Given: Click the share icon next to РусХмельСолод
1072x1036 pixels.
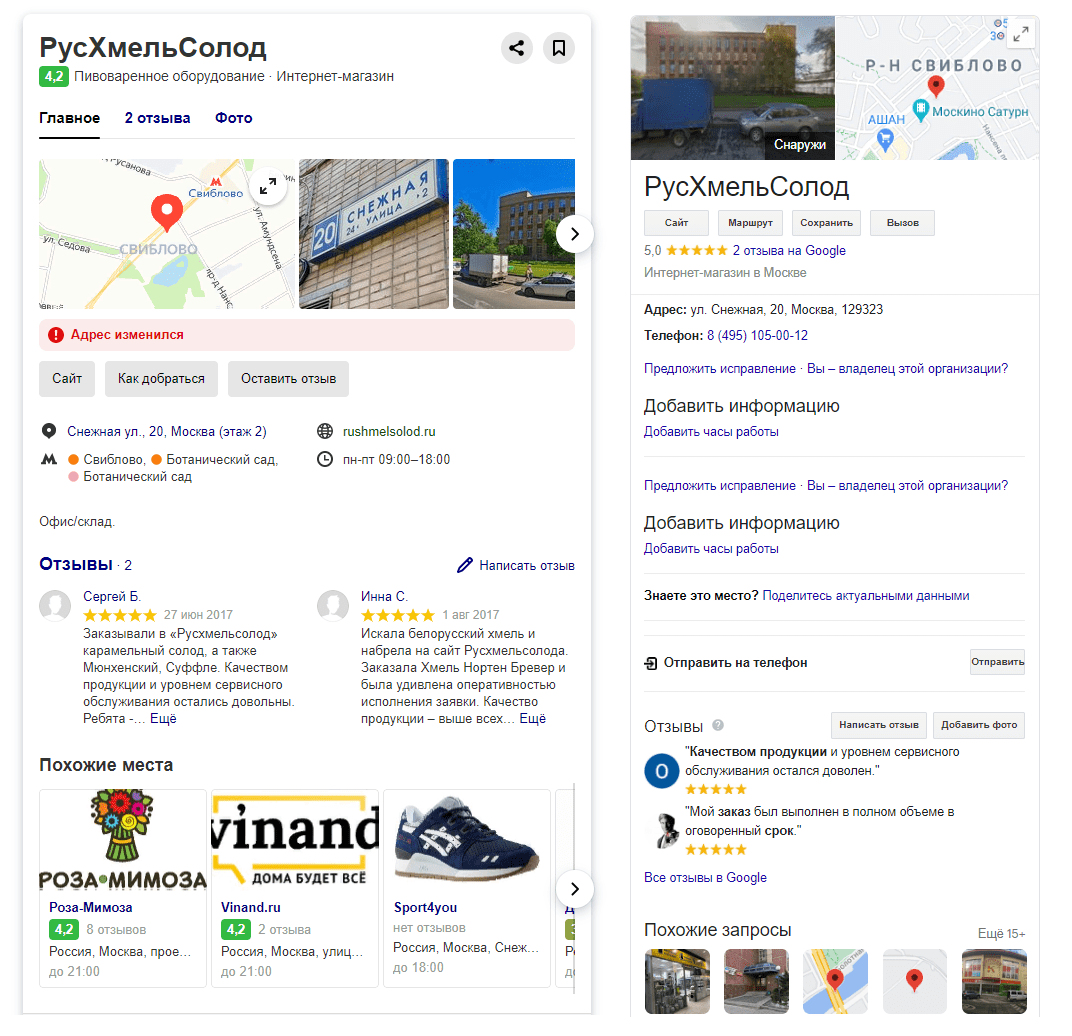Looking at the screenshot, I should click(517, 48).
